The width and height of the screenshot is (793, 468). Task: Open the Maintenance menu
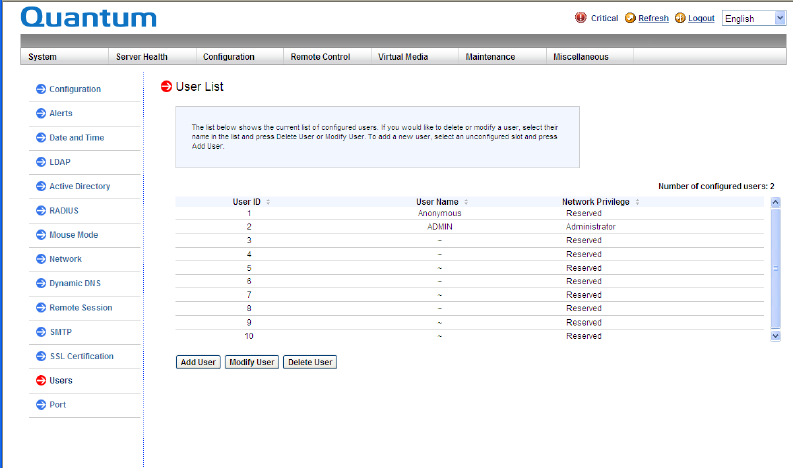click(x=490, y=57)
